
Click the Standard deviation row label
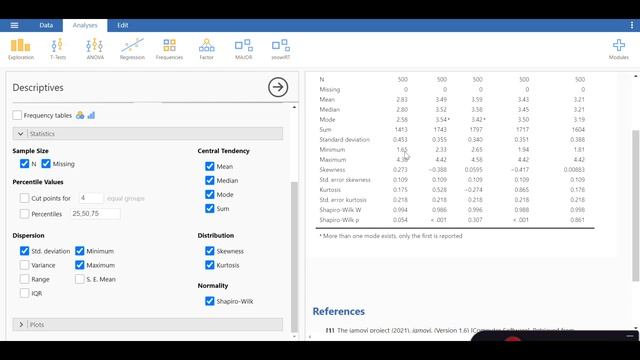[344, 140]
